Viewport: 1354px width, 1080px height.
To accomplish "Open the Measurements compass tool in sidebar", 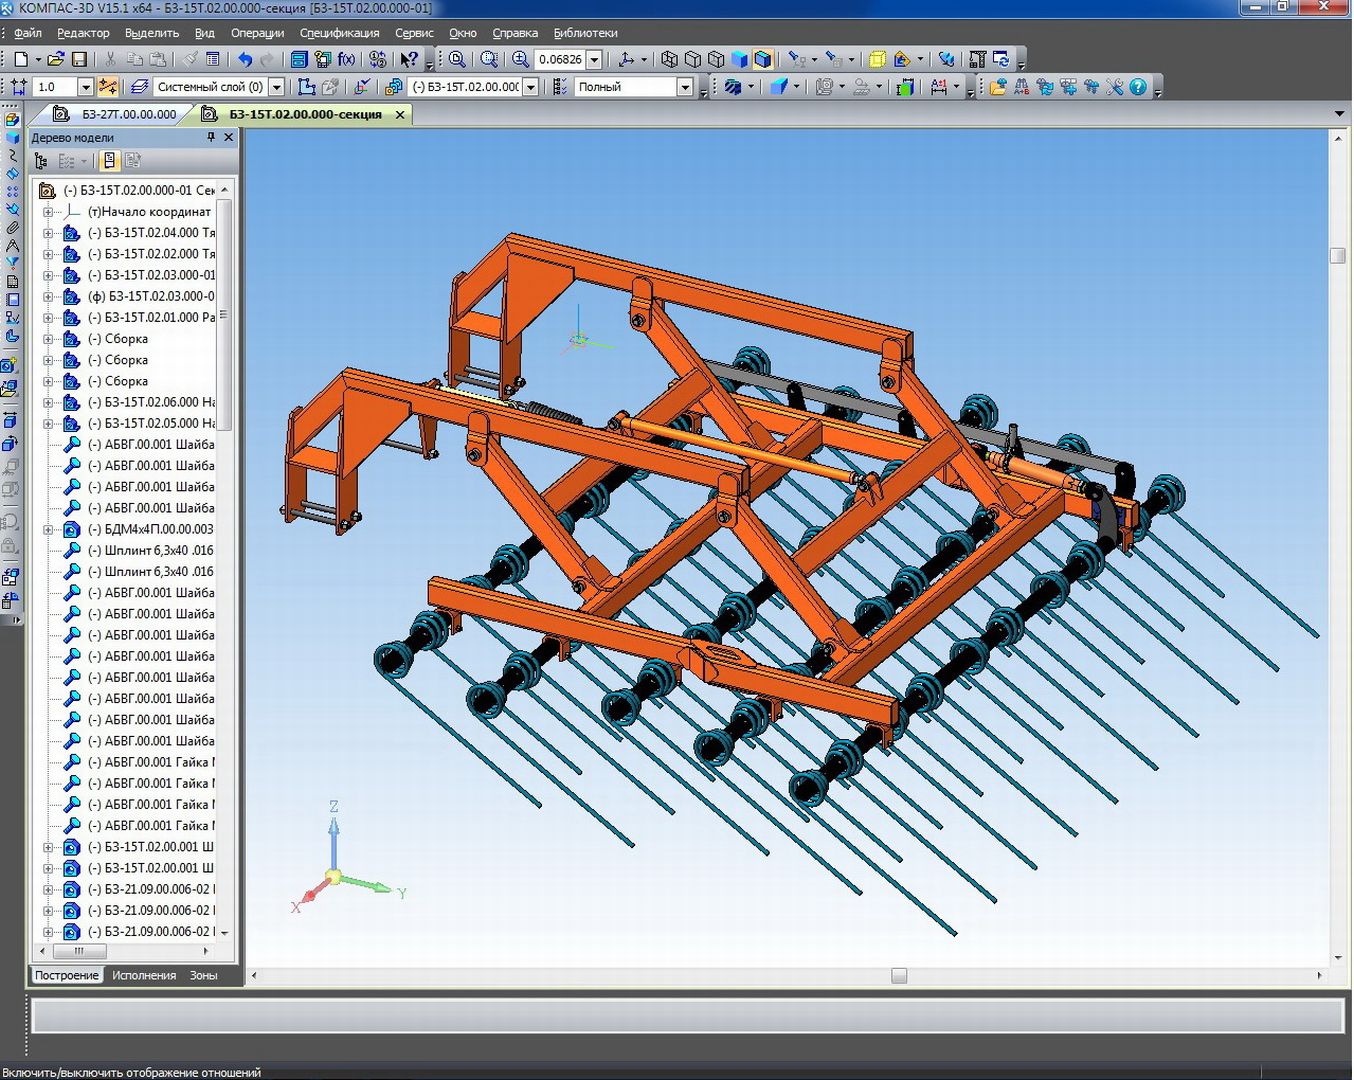I will [x=12, y=245].
